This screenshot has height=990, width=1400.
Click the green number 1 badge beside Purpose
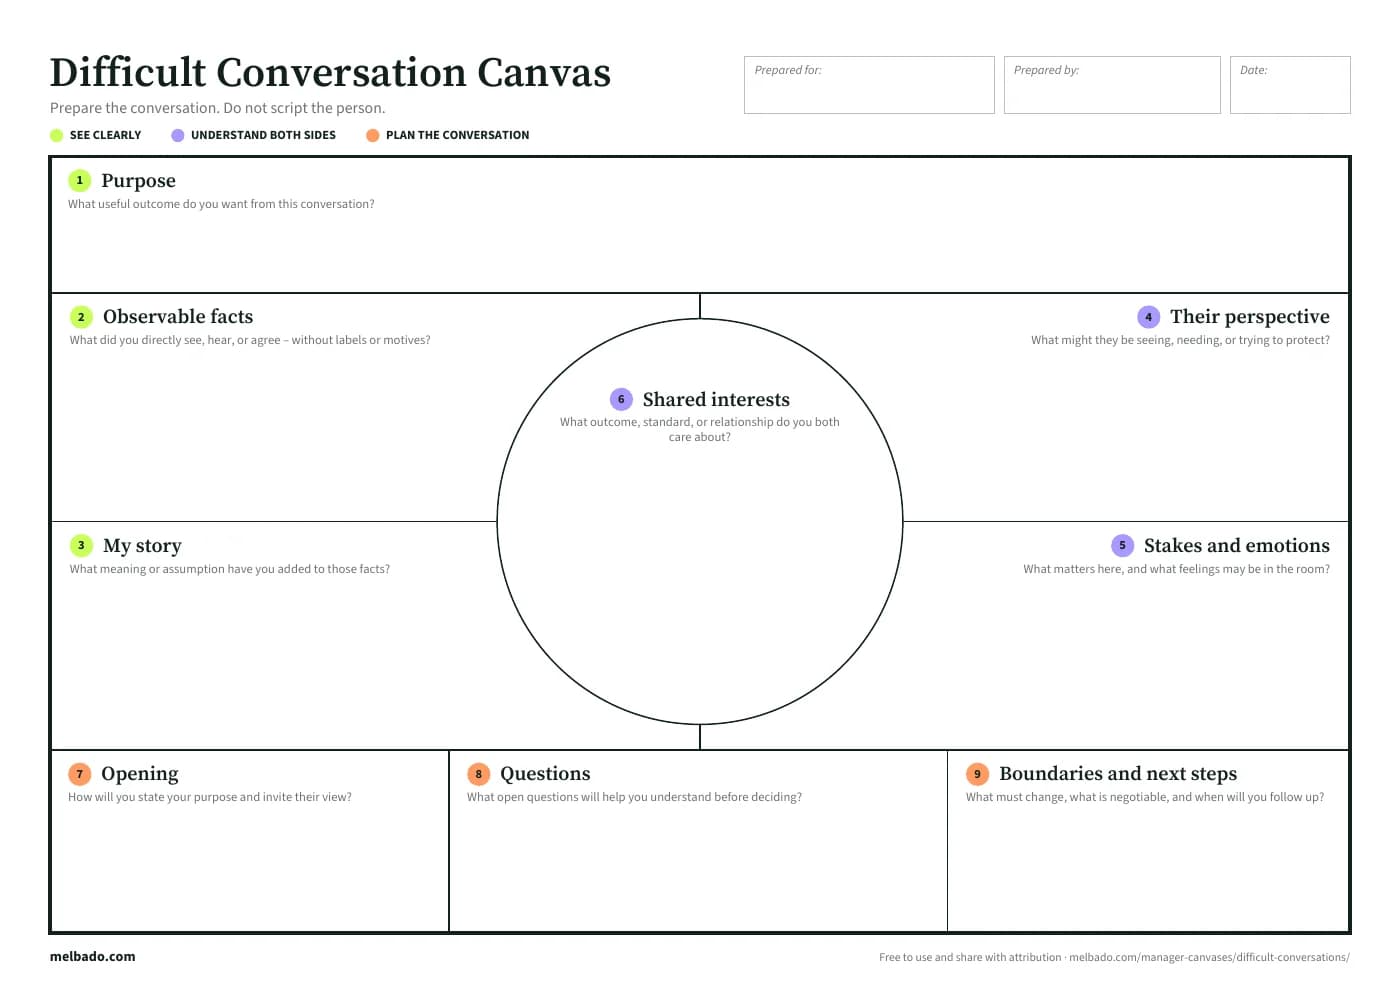(x=80, y=181)
